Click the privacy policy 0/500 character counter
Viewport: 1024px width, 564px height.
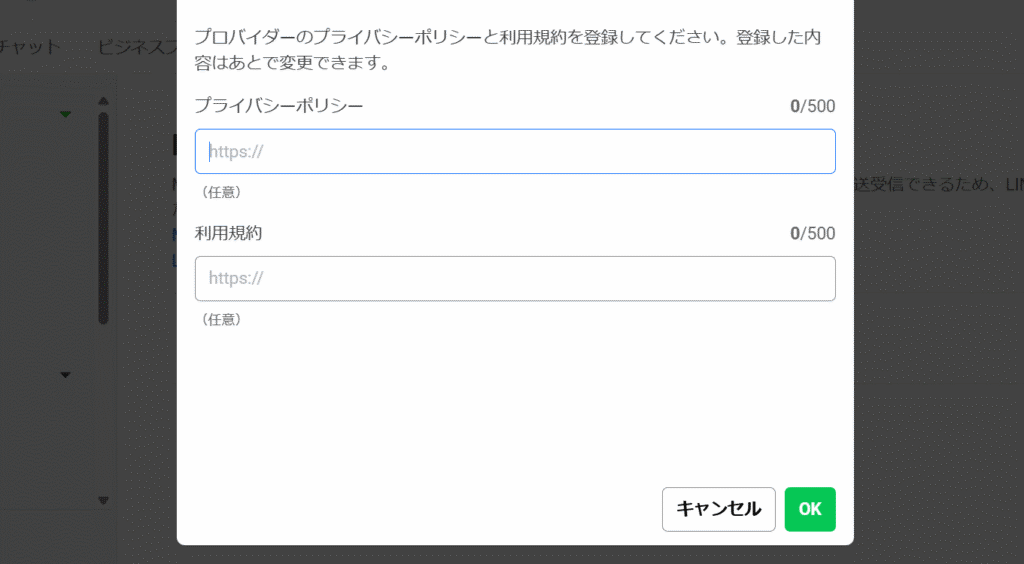(812, 106)
